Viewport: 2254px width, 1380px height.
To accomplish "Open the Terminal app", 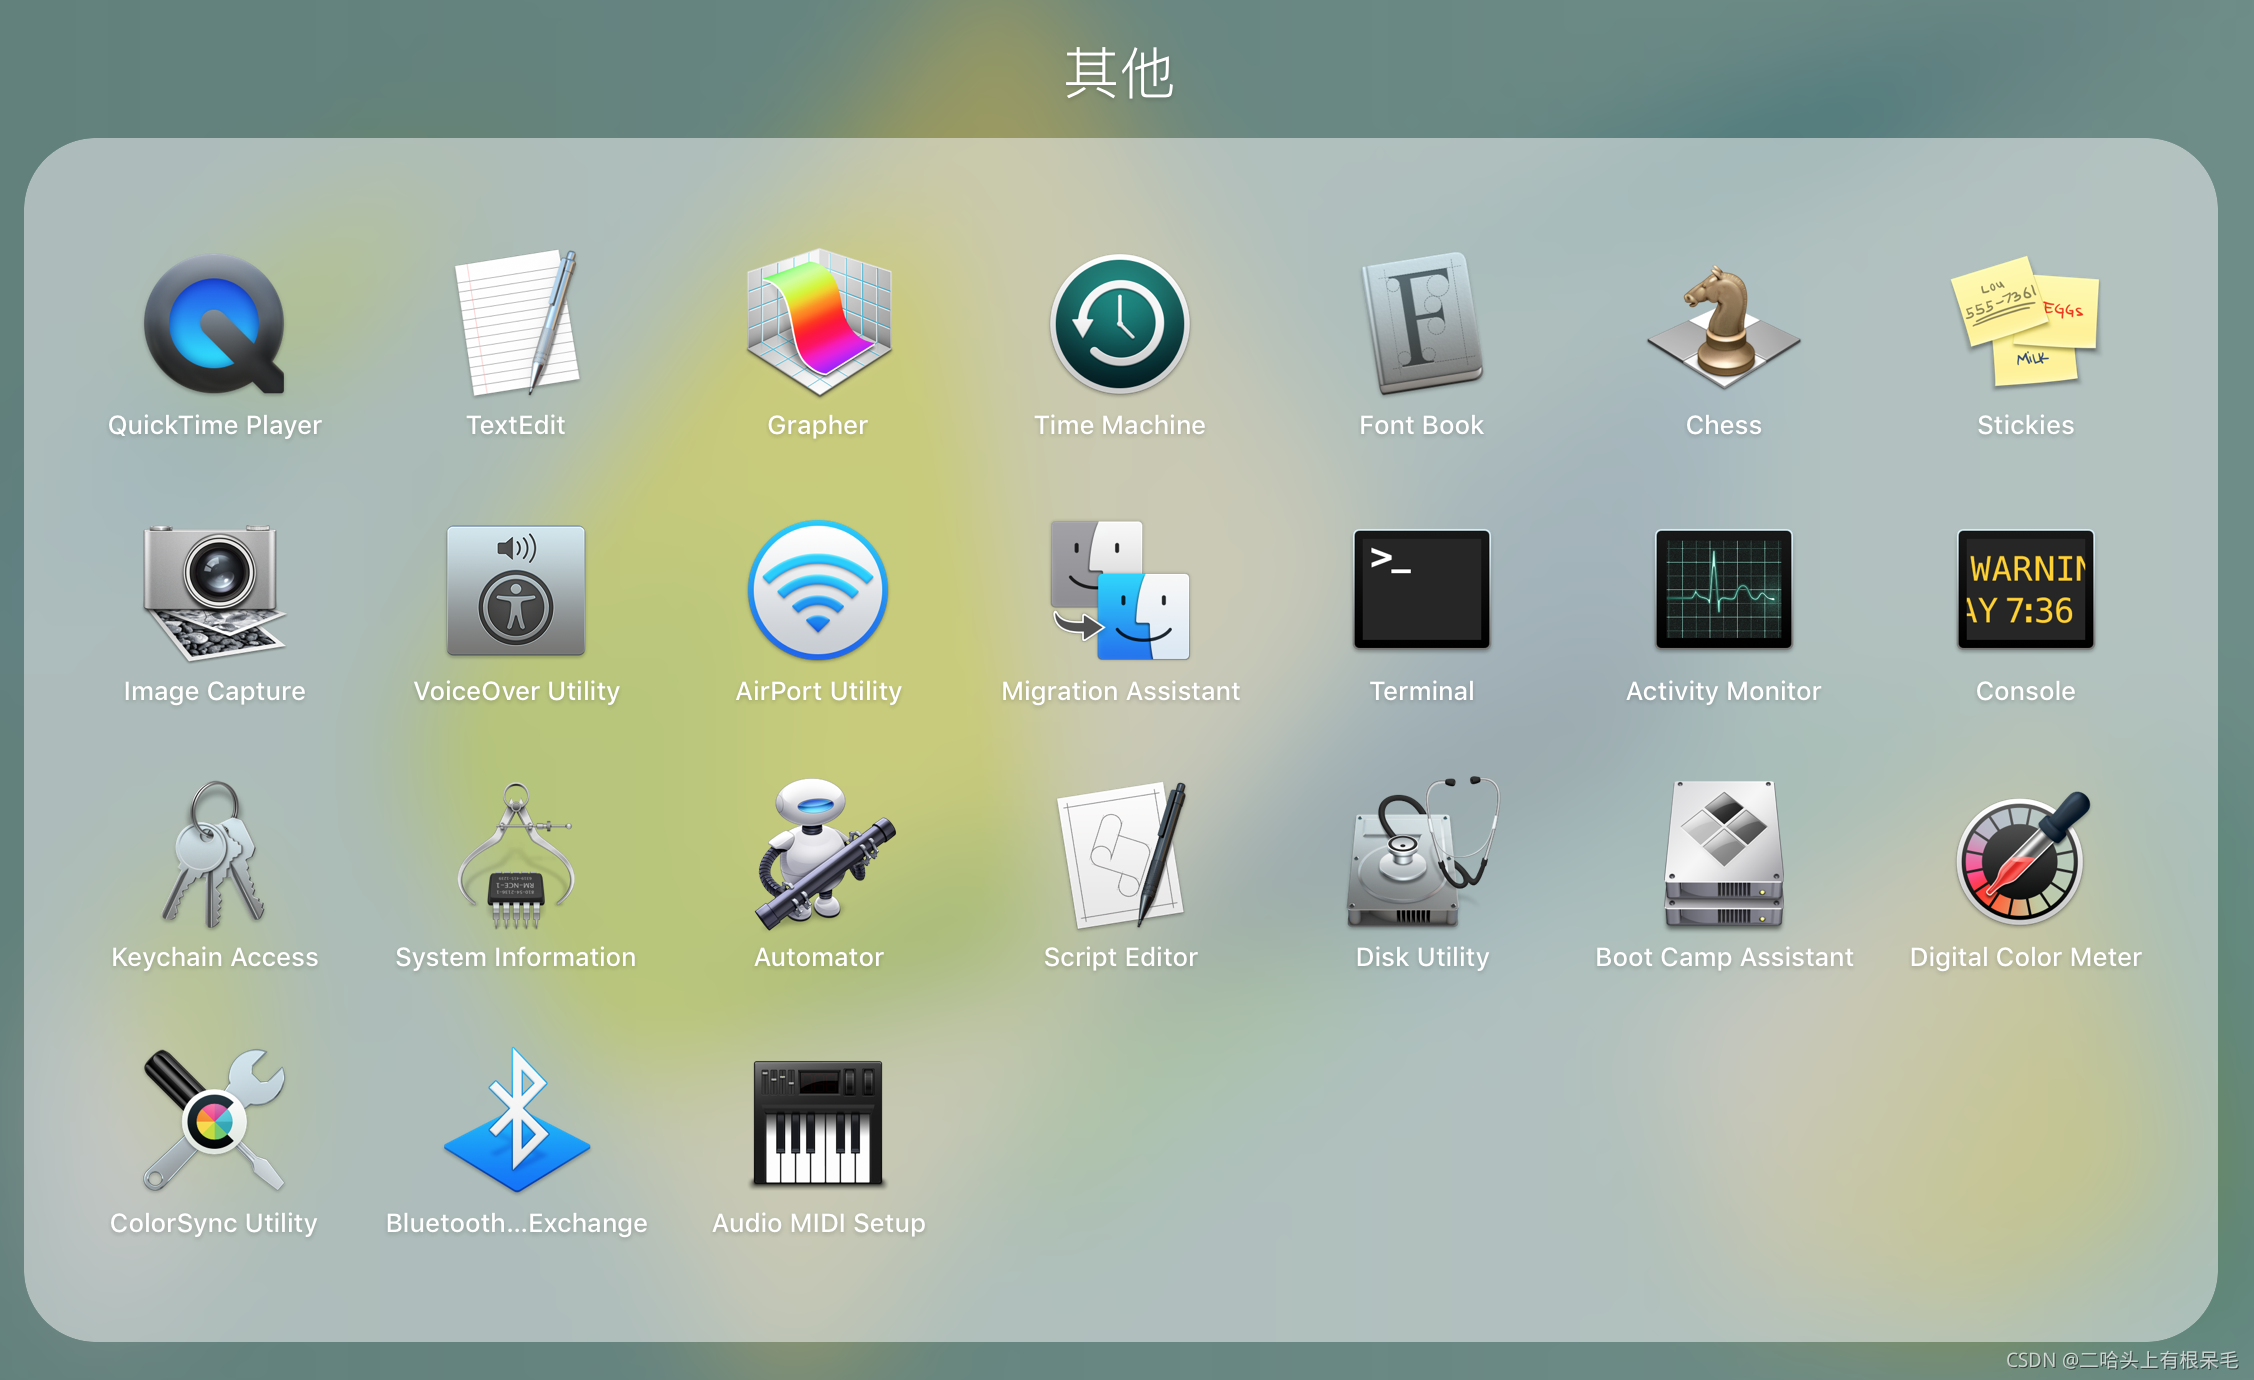I will pyautogui.click(x=1421, y=591).
